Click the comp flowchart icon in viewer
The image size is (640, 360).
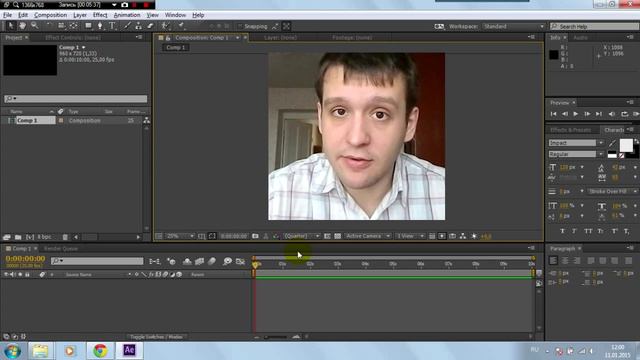463,236
